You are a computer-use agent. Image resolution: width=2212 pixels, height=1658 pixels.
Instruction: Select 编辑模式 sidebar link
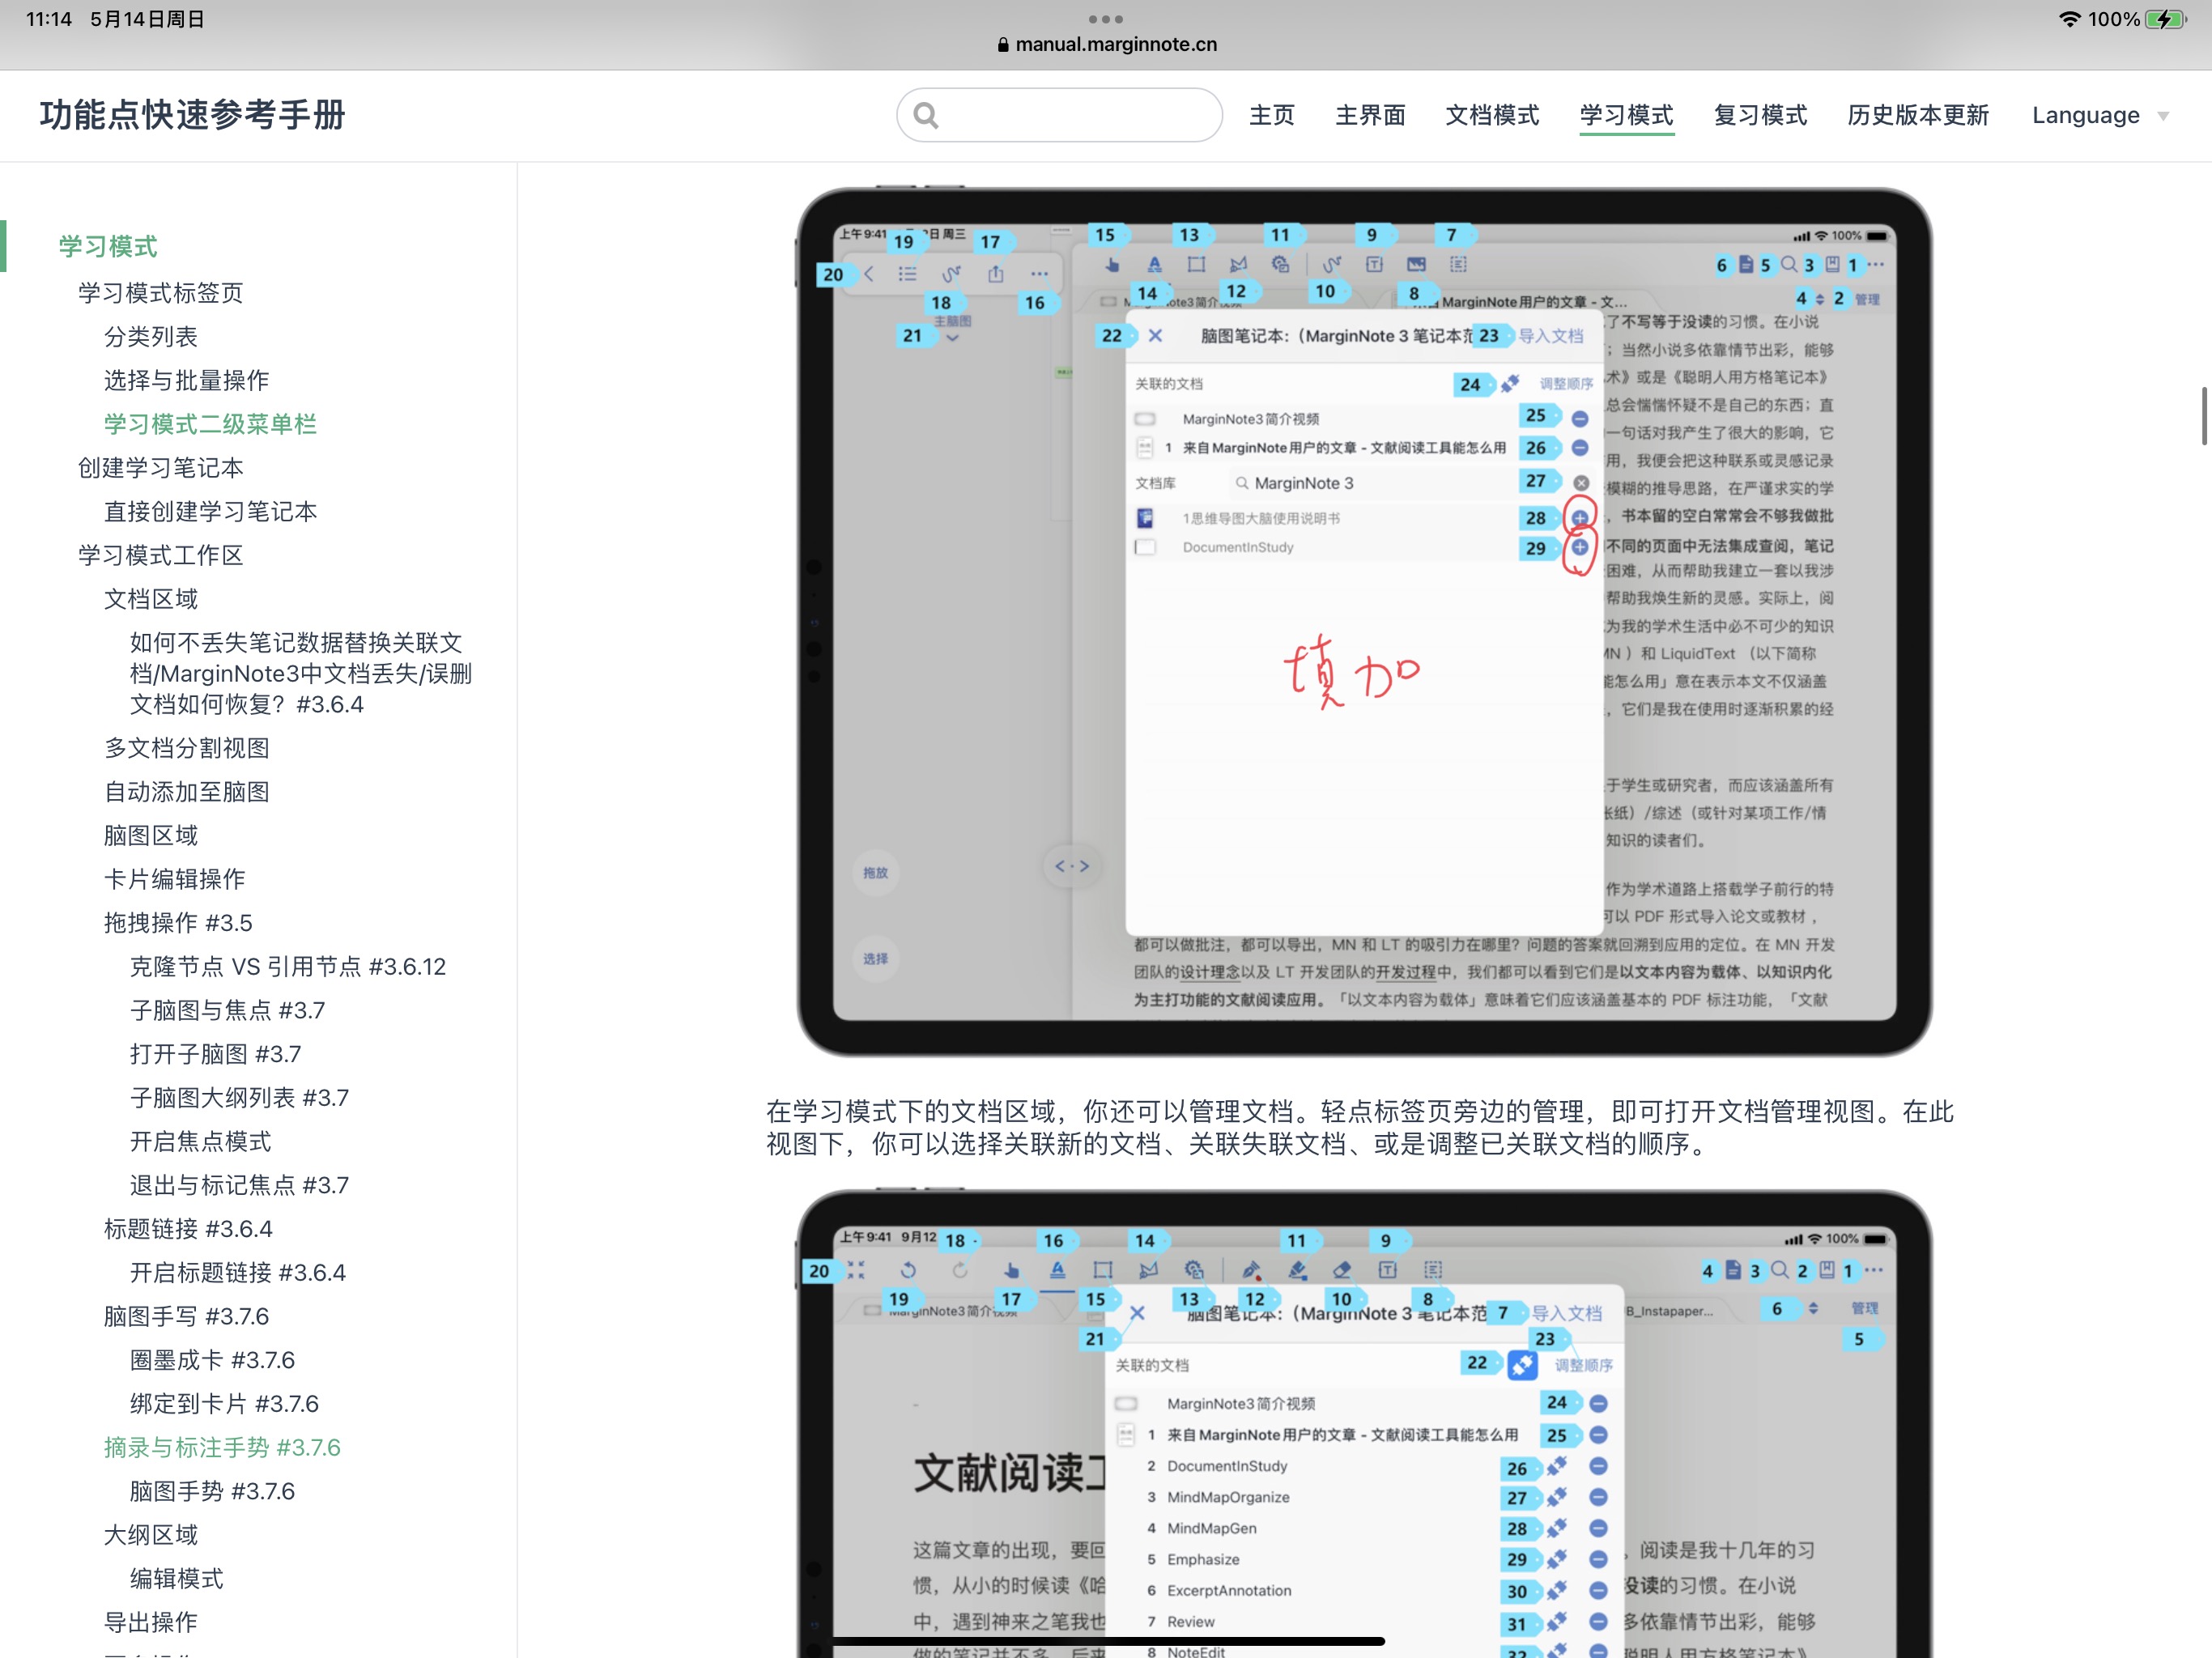click(x=177, y=1579)
